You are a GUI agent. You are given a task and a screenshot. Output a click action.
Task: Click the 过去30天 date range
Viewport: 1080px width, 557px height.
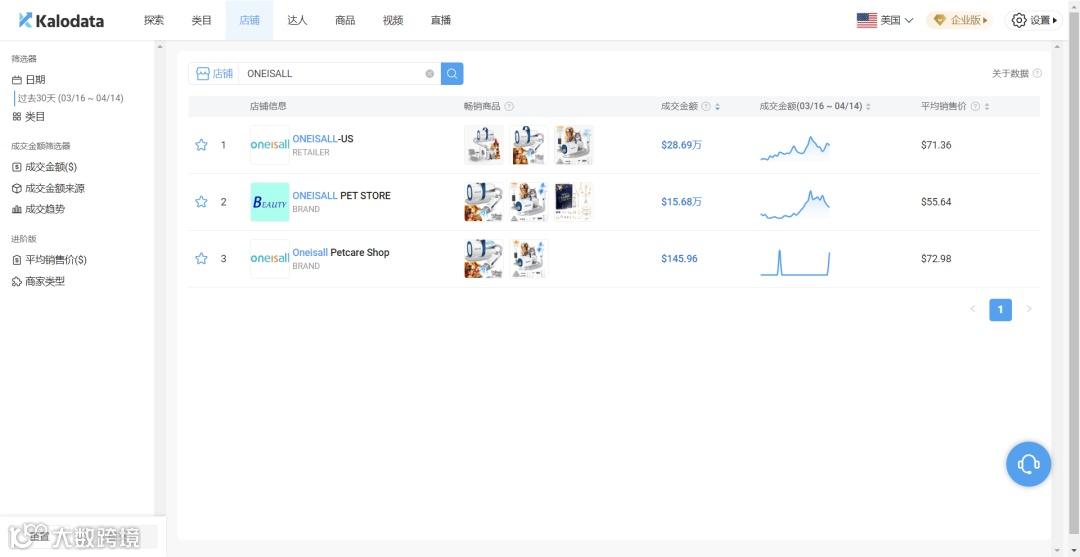70,98
